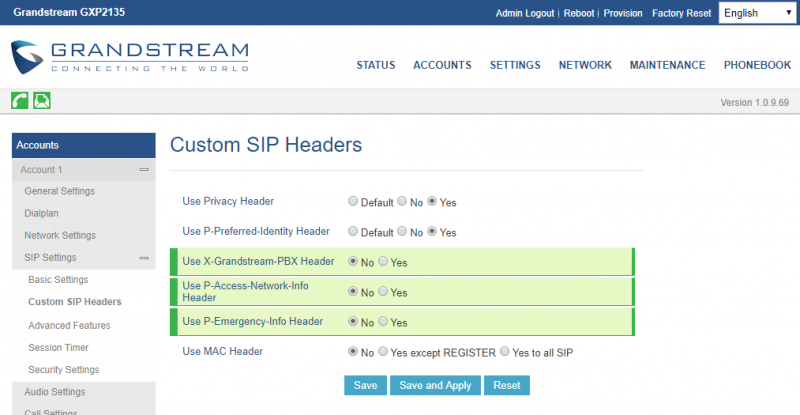Open Dialplan in sidebar
The image size is (800, 415).
click(41, 213)
